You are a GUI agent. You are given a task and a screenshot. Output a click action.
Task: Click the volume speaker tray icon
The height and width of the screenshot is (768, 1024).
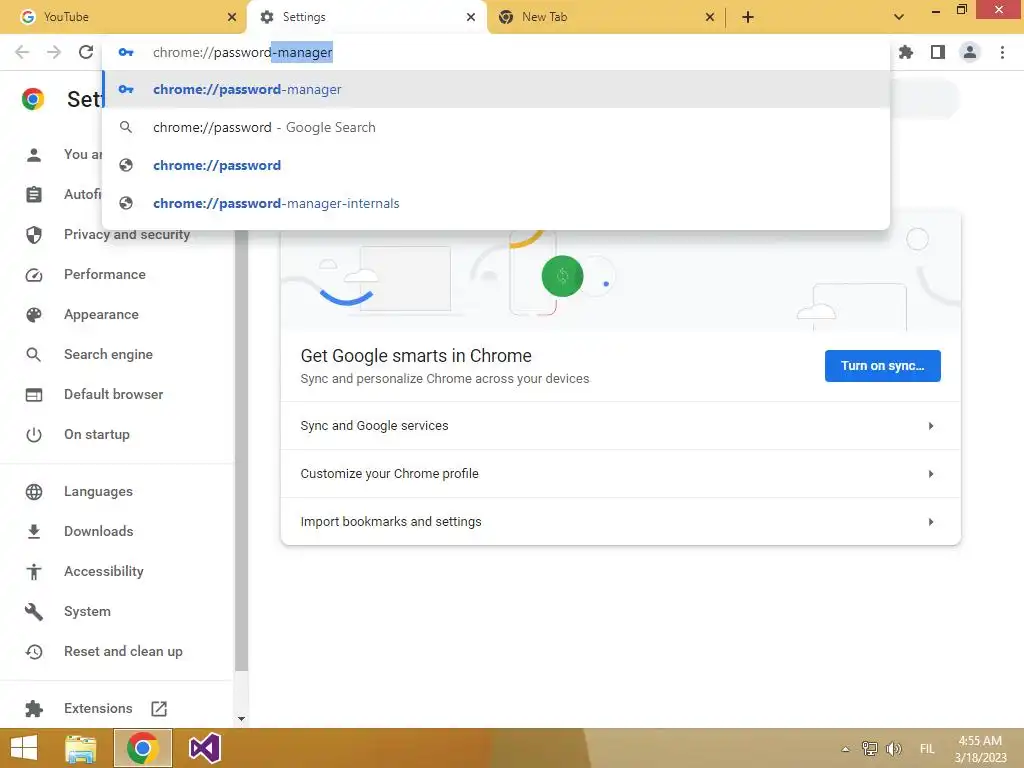point(893,748)
